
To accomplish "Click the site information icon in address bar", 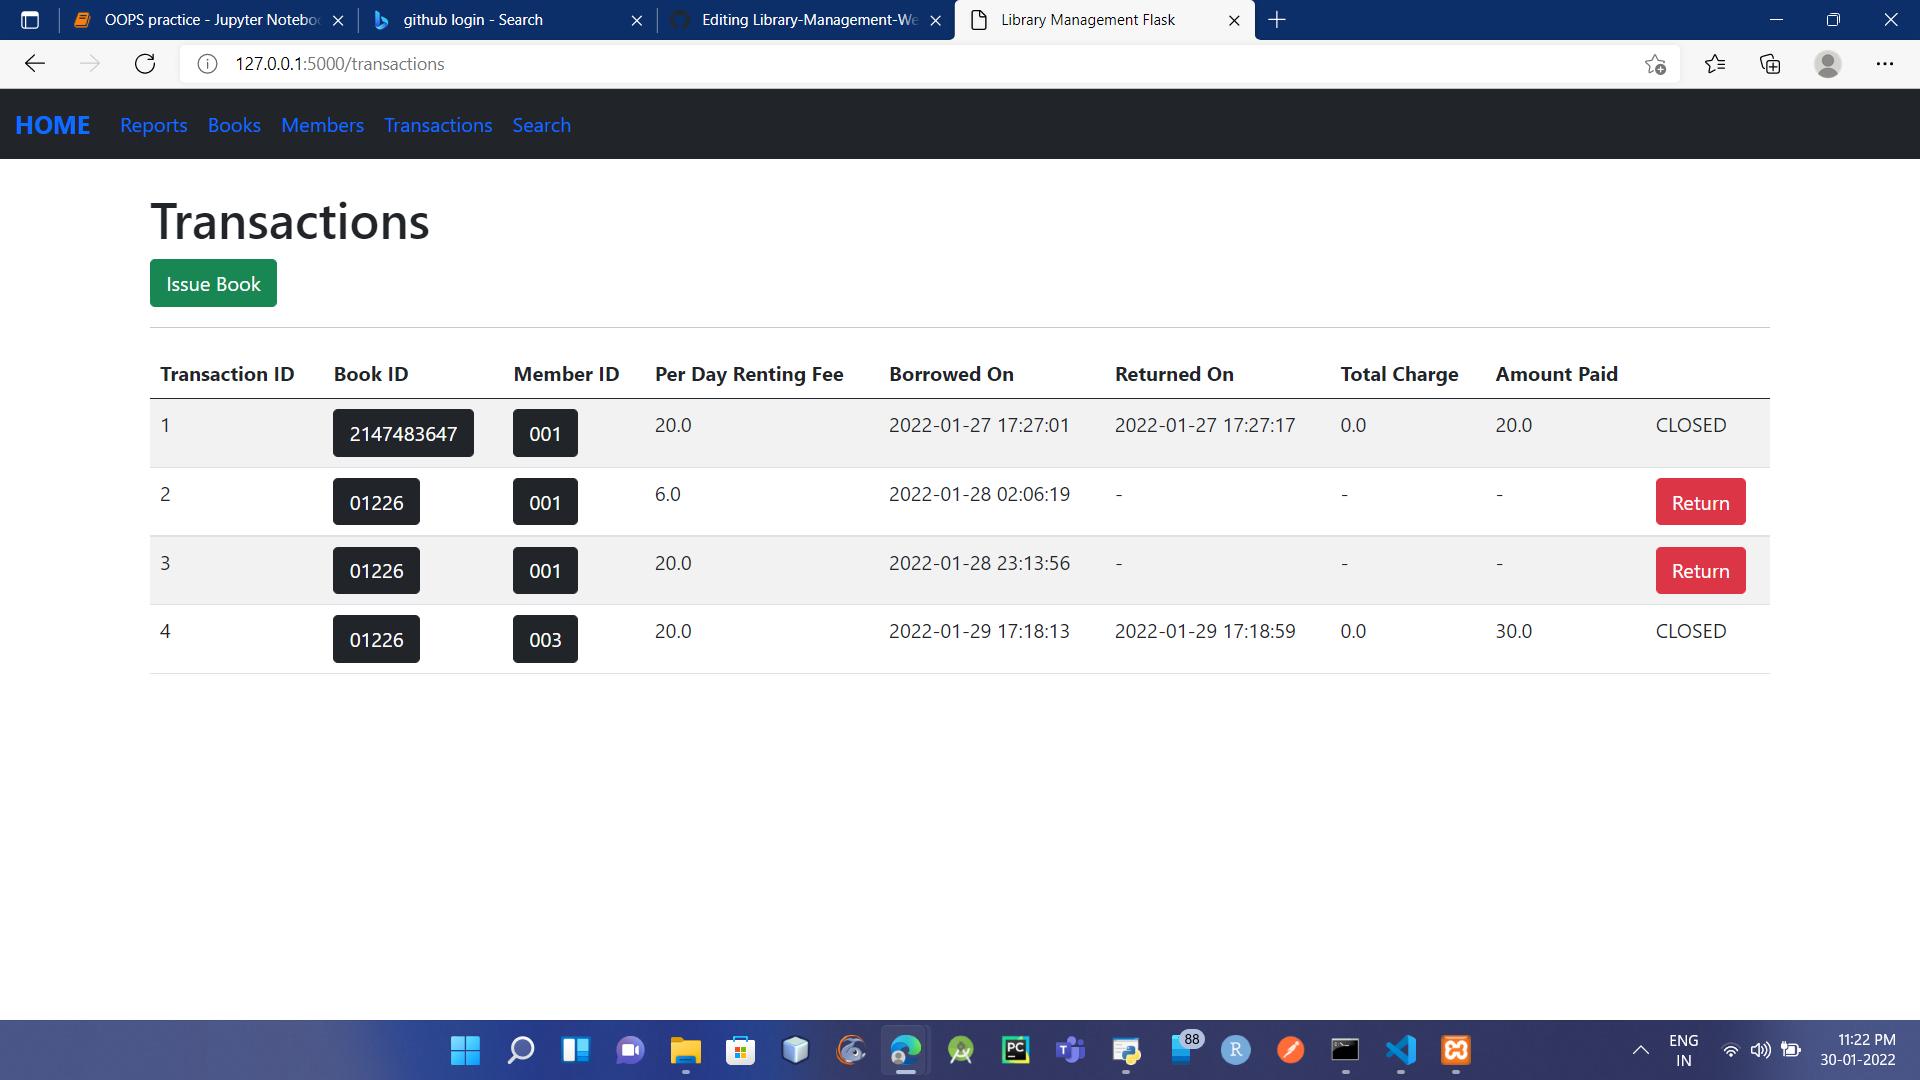I will click(x=207, y=63).
